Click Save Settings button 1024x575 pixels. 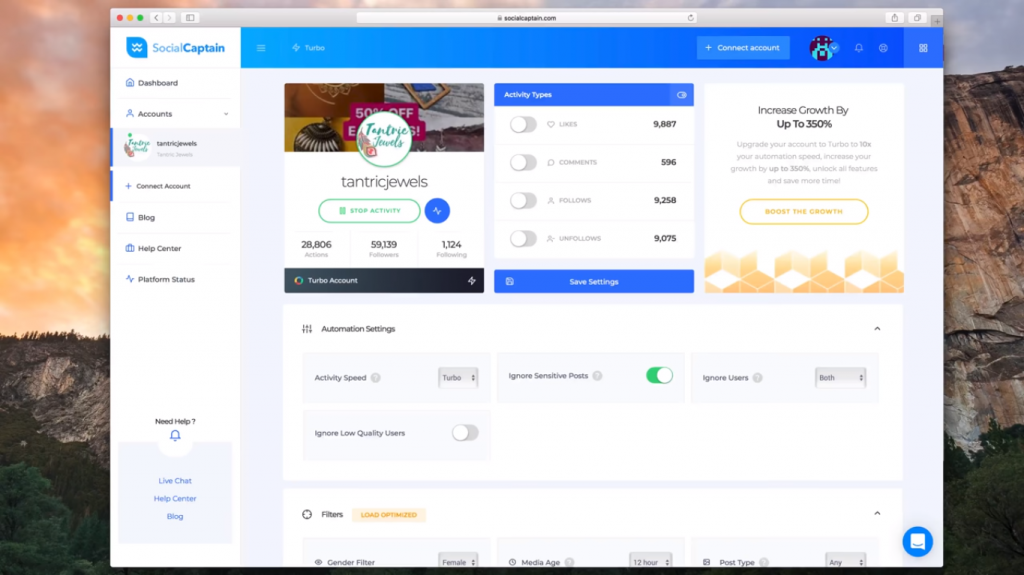[x=594, y=281]
